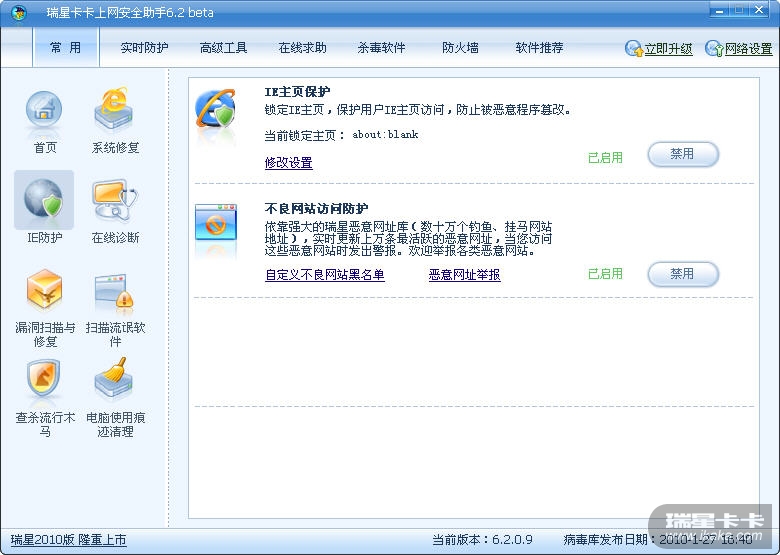The image size is (780, 555).
Task: Click the 不良网站访问防护 heading
Action: [316, 208]
